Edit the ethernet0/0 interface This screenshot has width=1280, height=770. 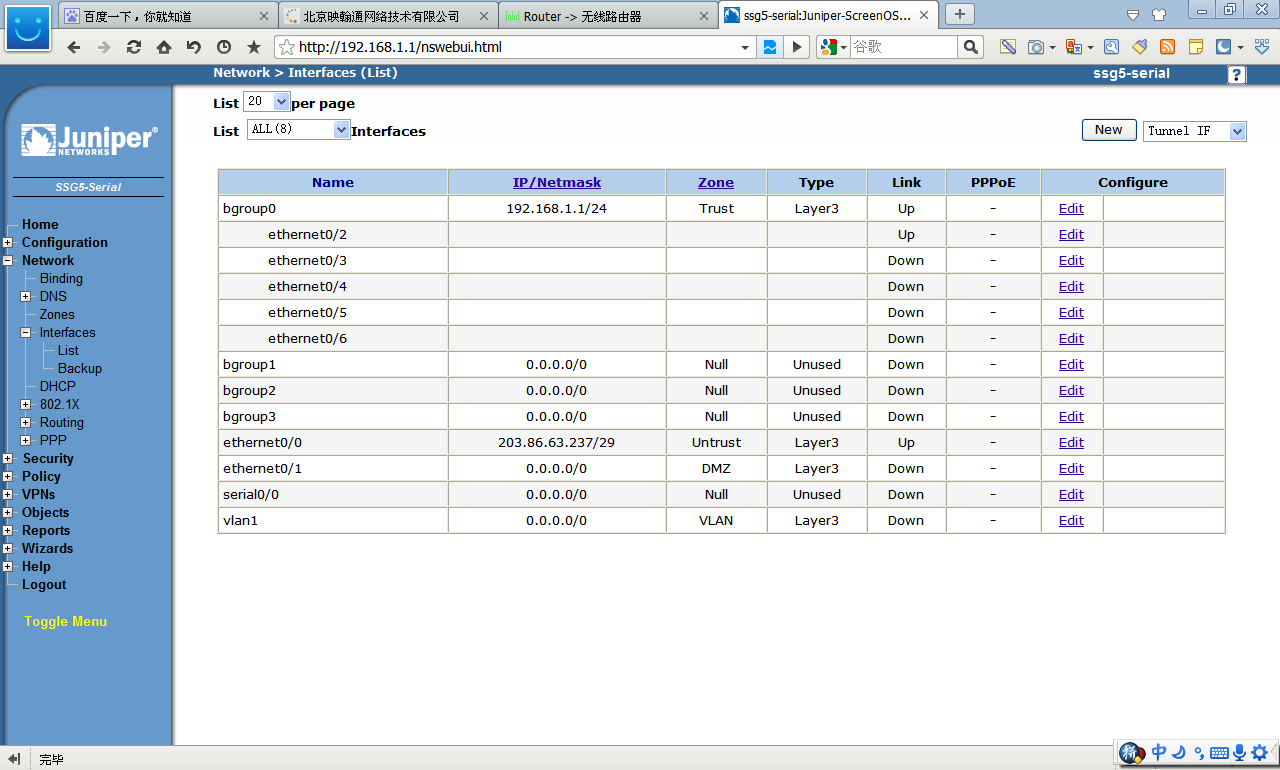point(1071,443)
